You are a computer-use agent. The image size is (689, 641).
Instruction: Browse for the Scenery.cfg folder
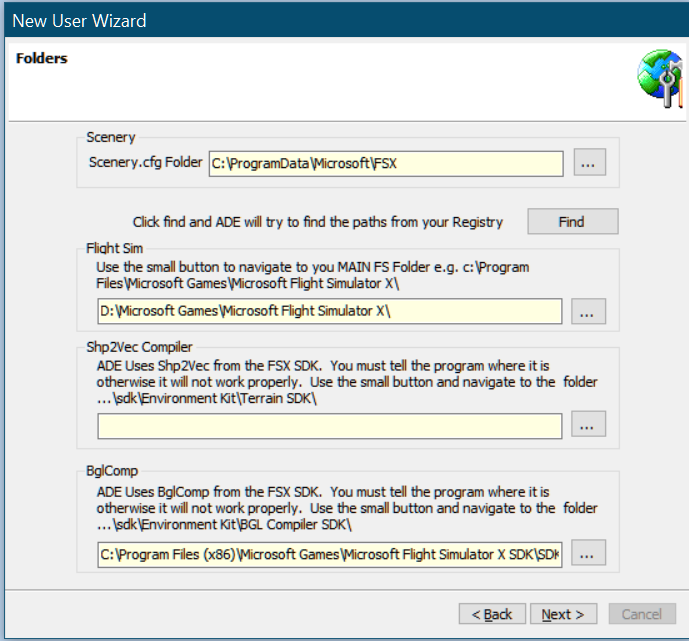click(590, 164)
